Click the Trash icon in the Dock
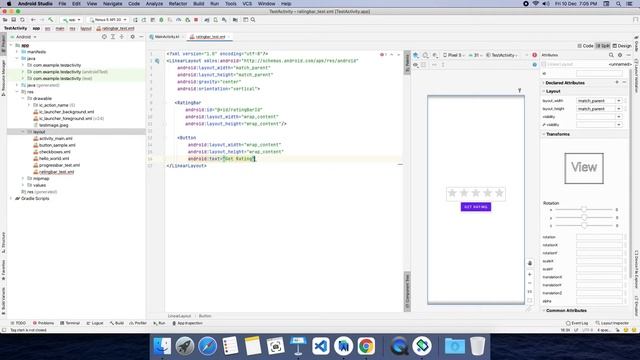Image resolution: width=640 pixels, height=360 pixels. (477, 346)
